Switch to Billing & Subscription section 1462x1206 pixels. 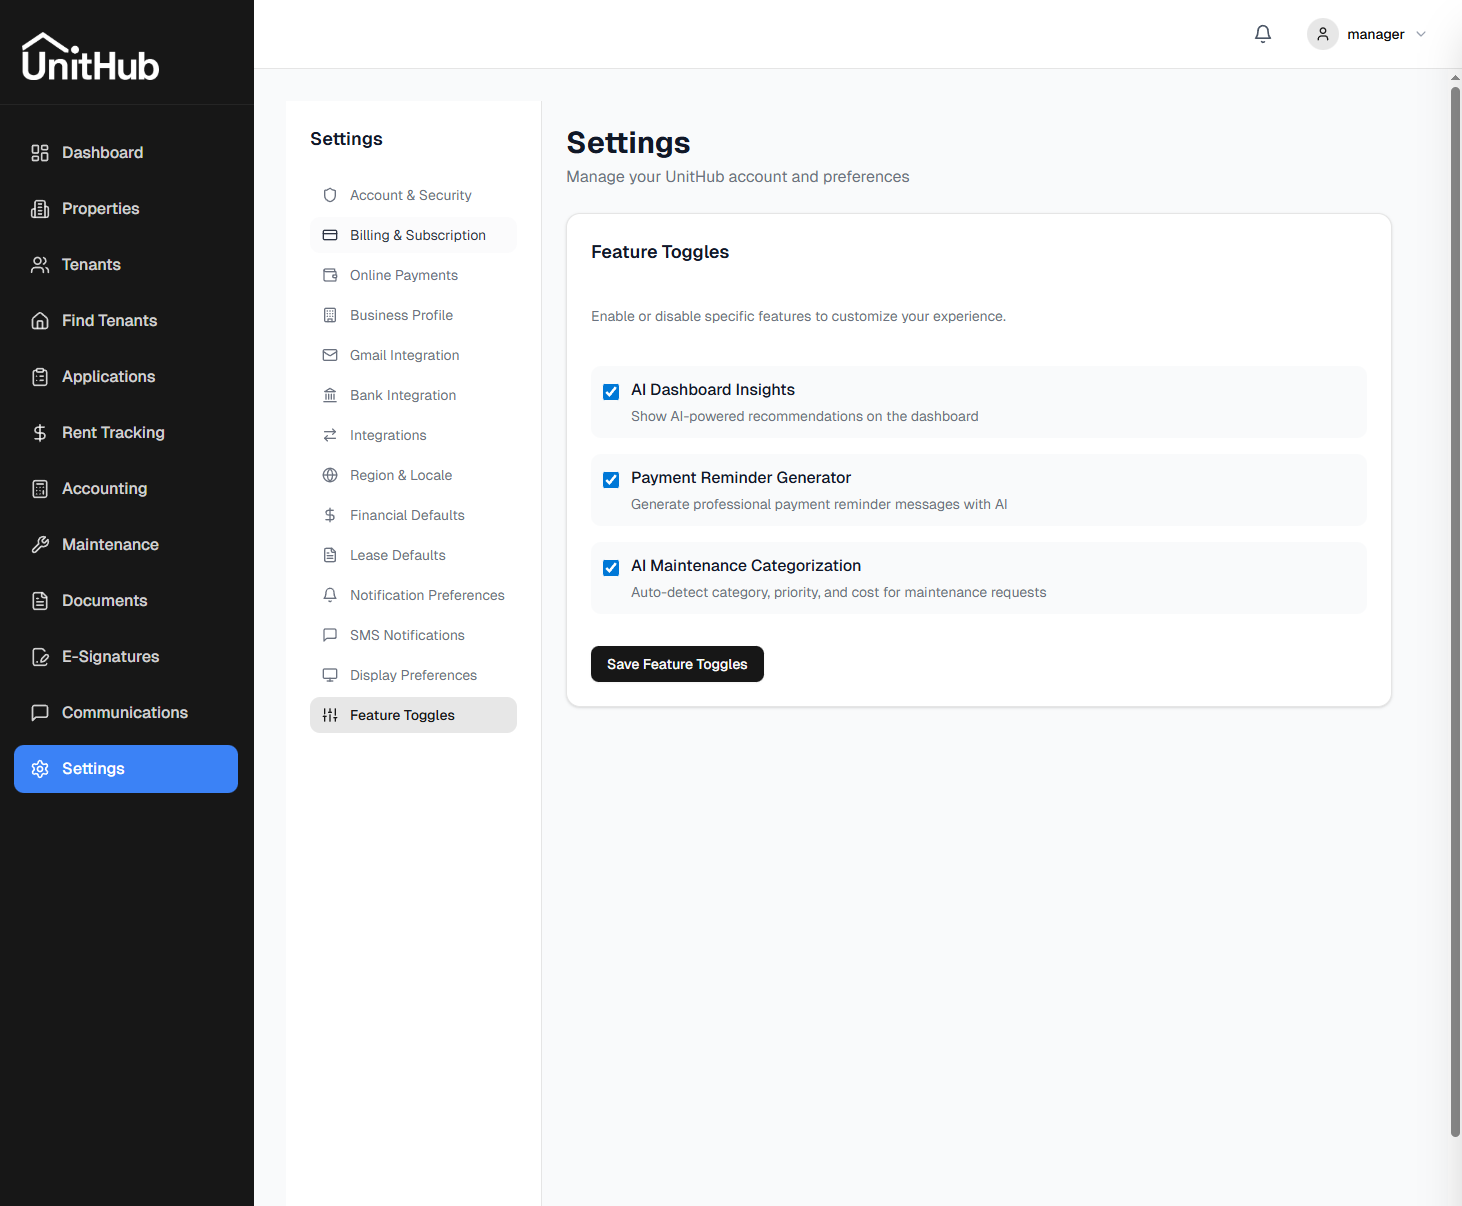click(416, 235)
